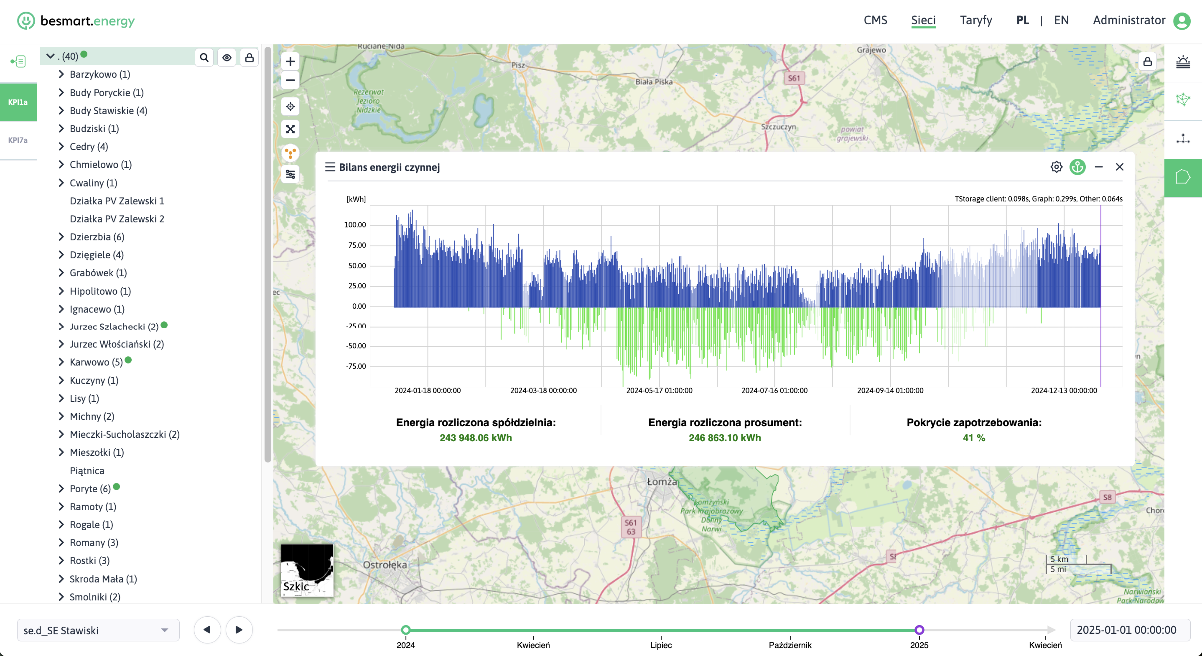Open the se.d_SE Stawiski dropdown
Screen dimensions: 1202x656
(x=97, y=631)
